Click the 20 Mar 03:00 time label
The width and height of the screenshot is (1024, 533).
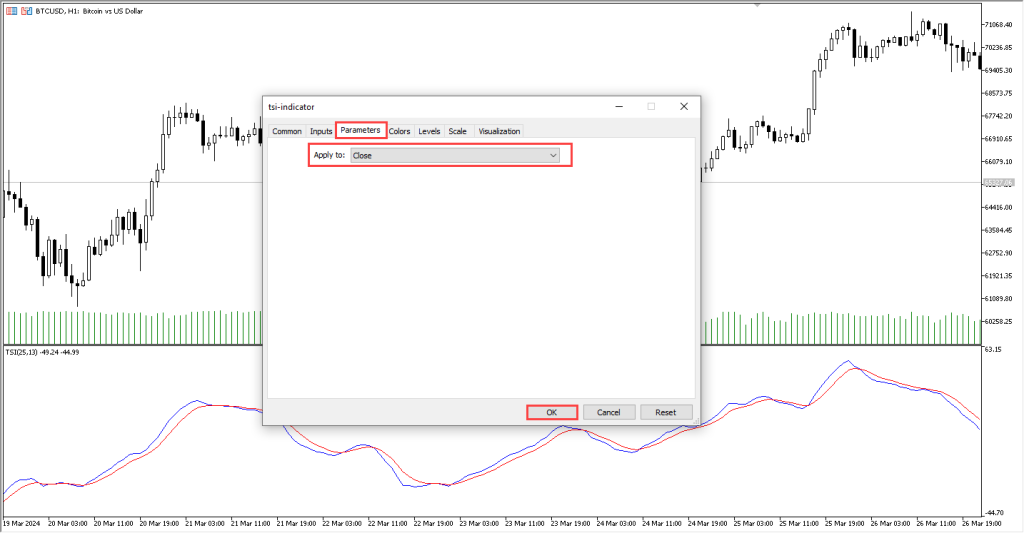point(67,524)
